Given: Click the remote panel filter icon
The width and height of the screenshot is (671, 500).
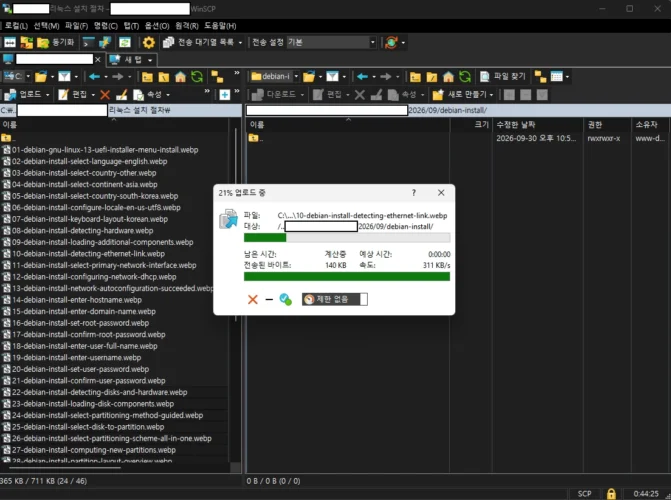Looking at the screenshot, I should point(332,77).
